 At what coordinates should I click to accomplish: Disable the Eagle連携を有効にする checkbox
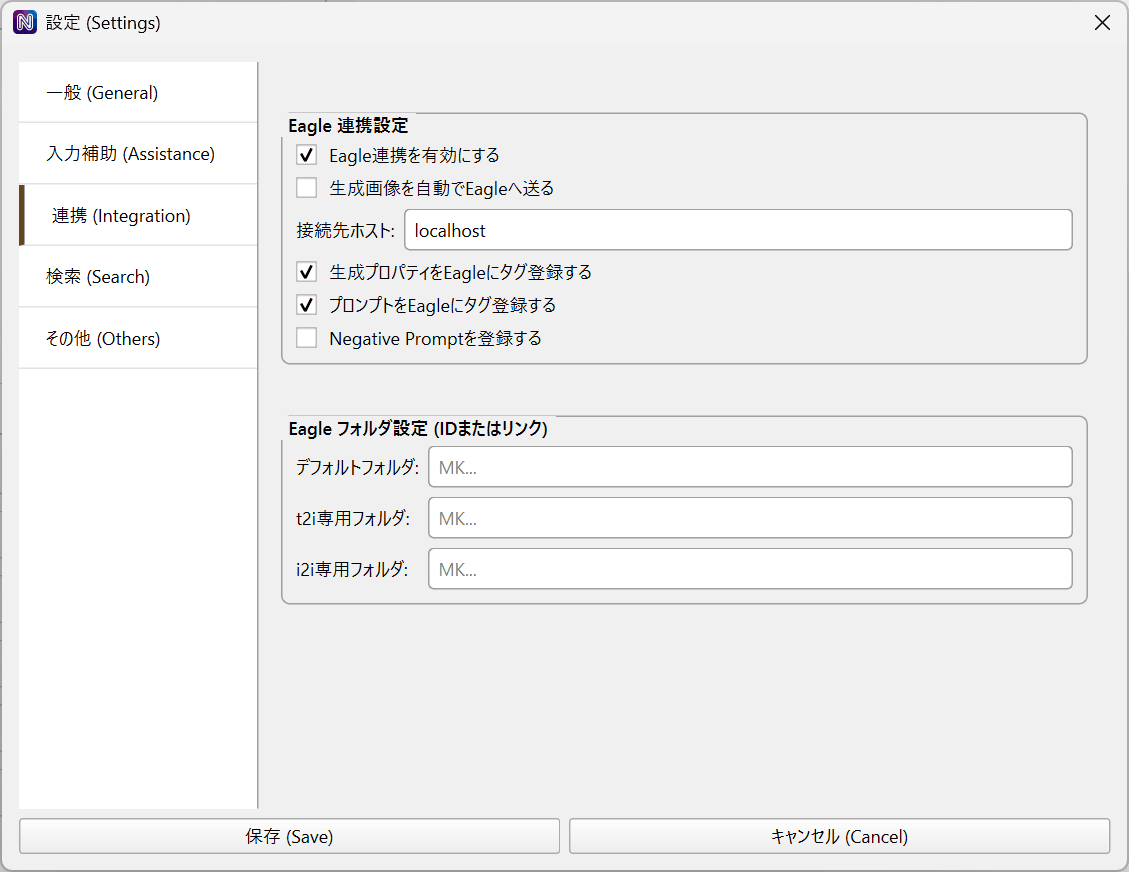307,155
